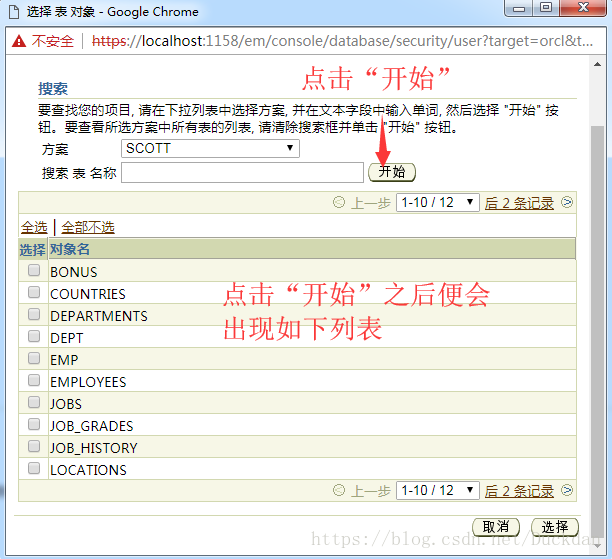Check the EMP table checkbox

pyautogui.click(x=34, y=358)
